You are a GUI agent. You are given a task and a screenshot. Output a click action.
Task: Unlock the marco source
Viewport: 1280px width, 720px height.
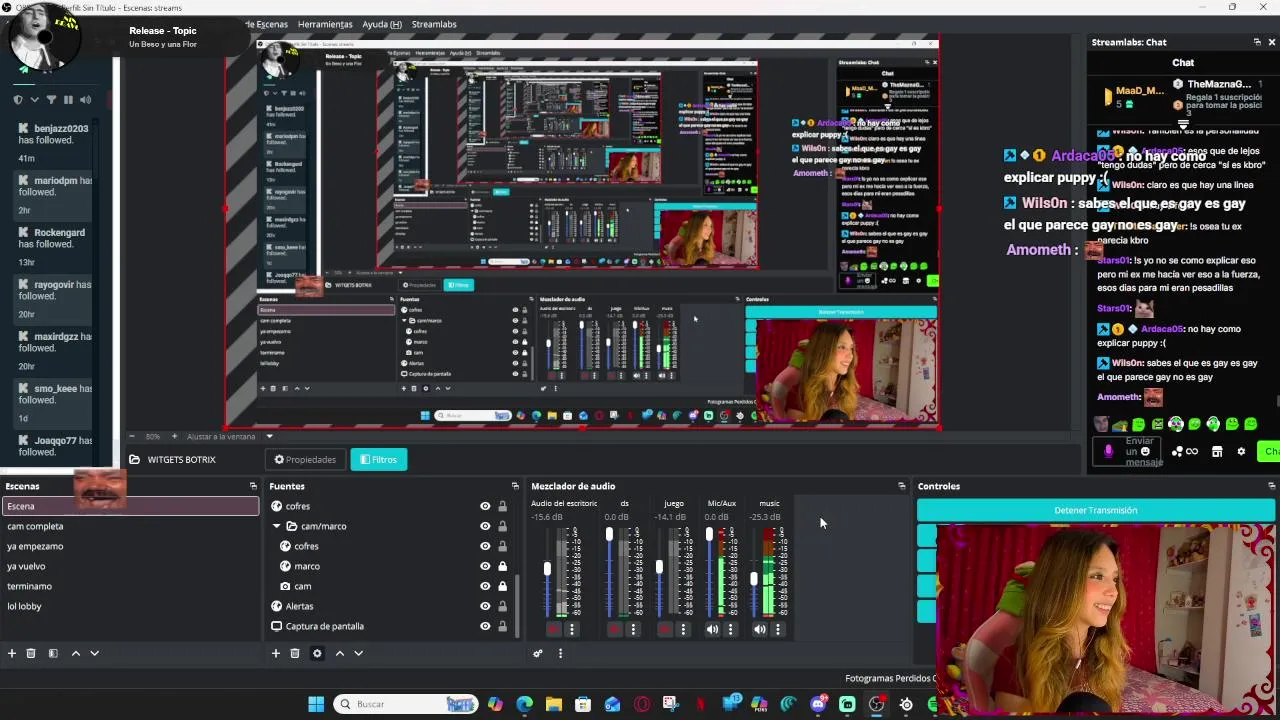click(x=502, y=566)
